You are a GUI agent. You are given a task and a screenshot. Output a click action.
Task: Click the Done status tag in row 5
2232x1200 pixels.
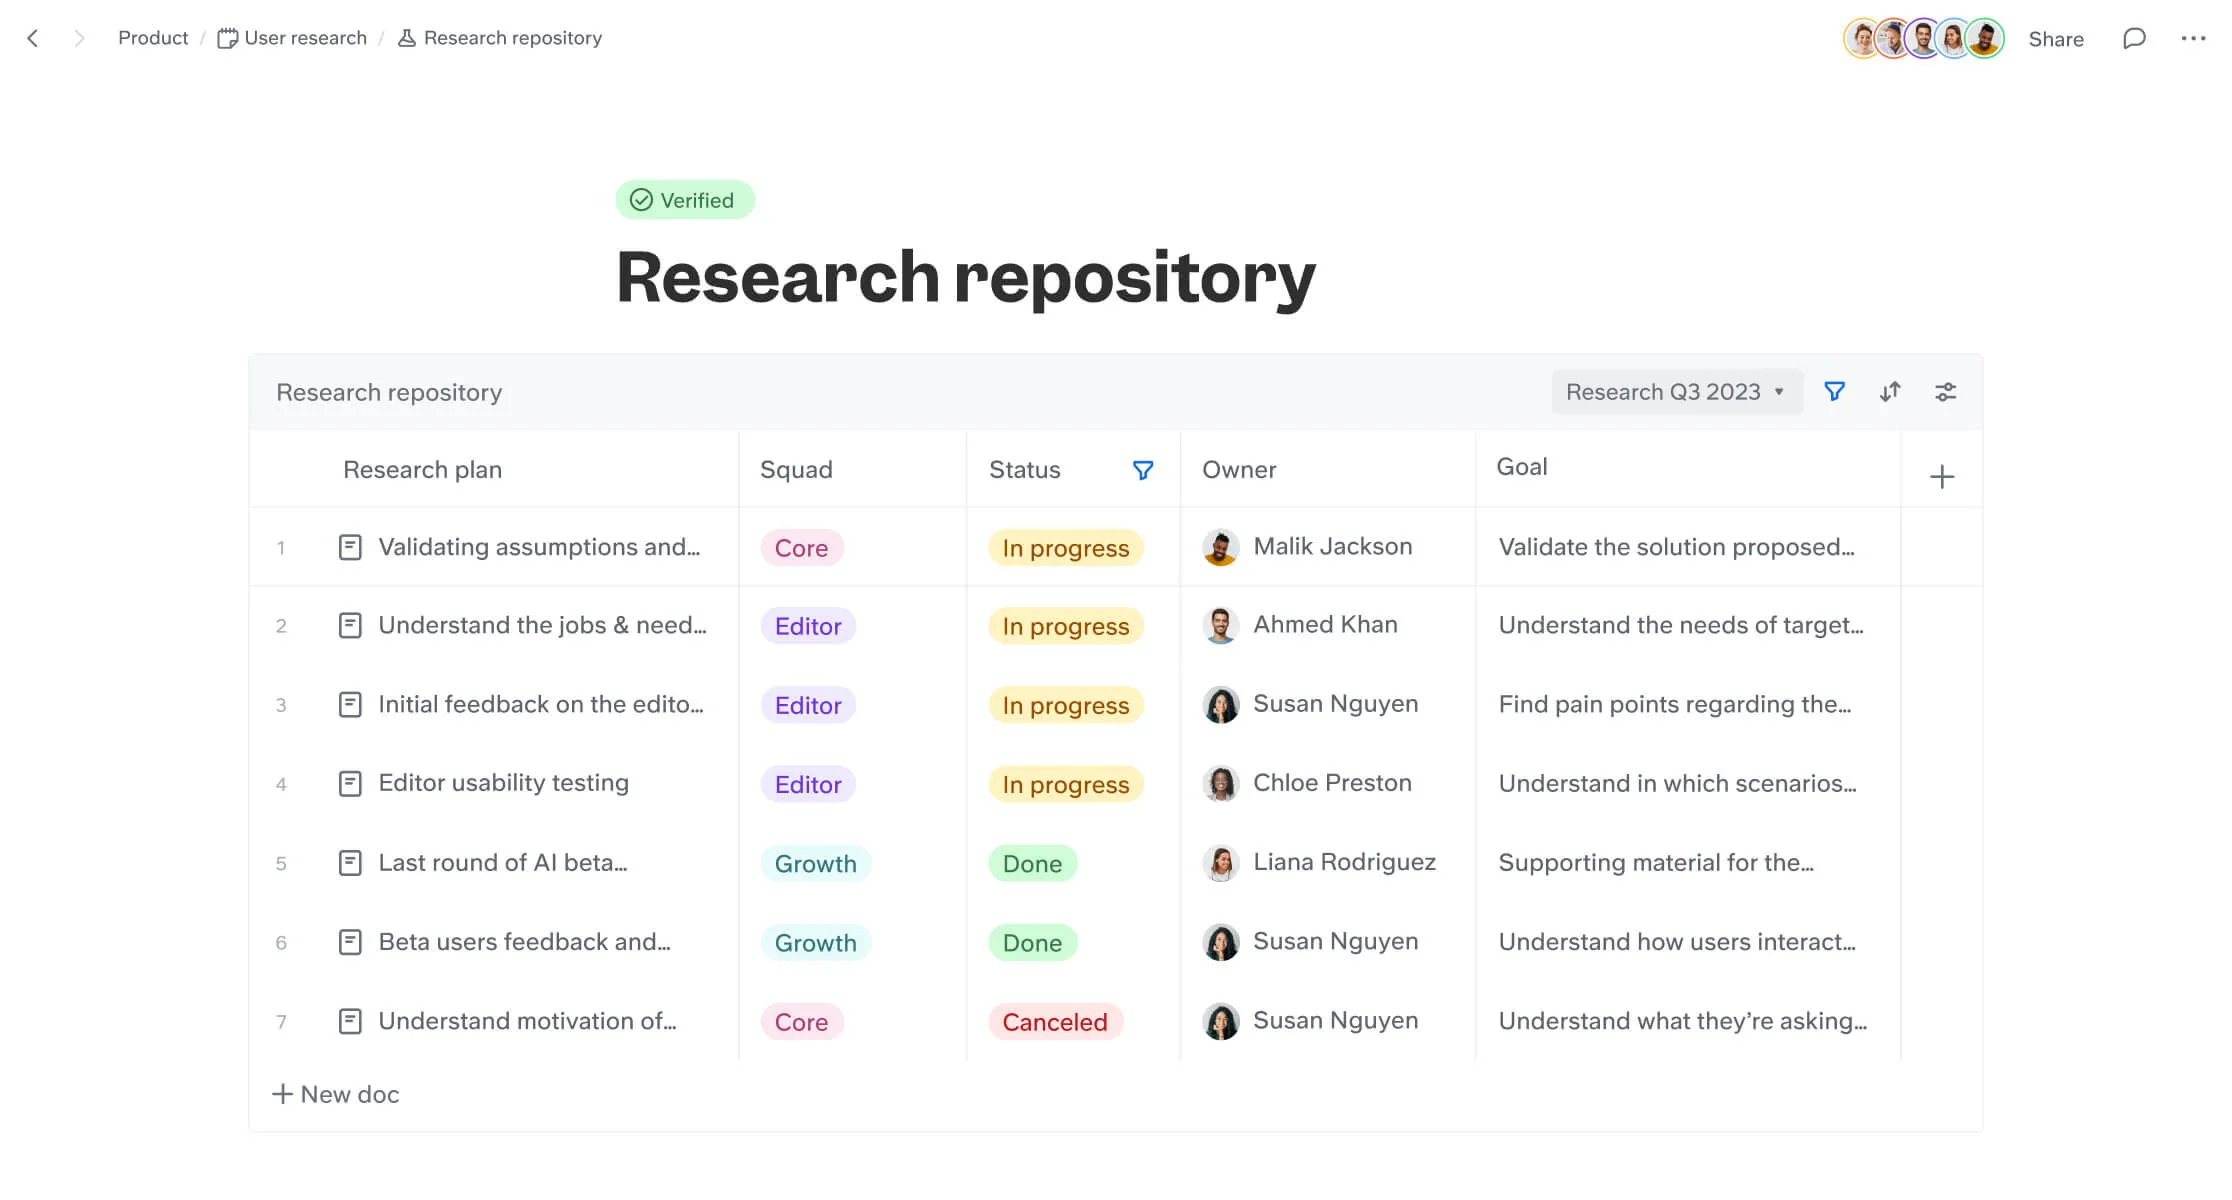[x=1032, y=864]
